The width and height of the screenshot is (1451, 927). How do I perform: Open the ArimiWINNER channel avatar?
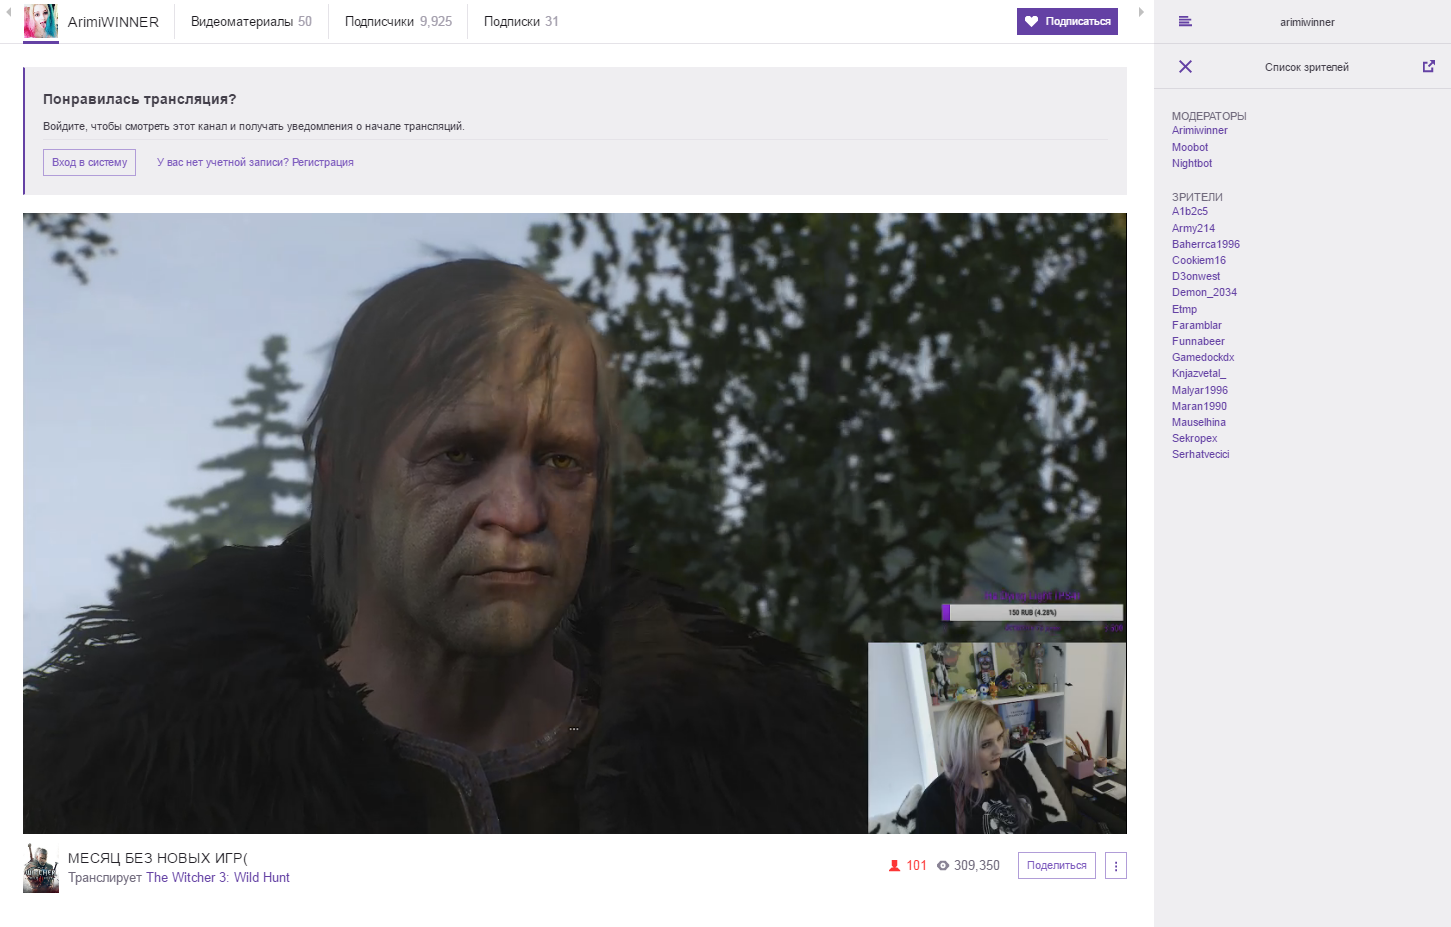pyautogui.click(x=41, y=21)
